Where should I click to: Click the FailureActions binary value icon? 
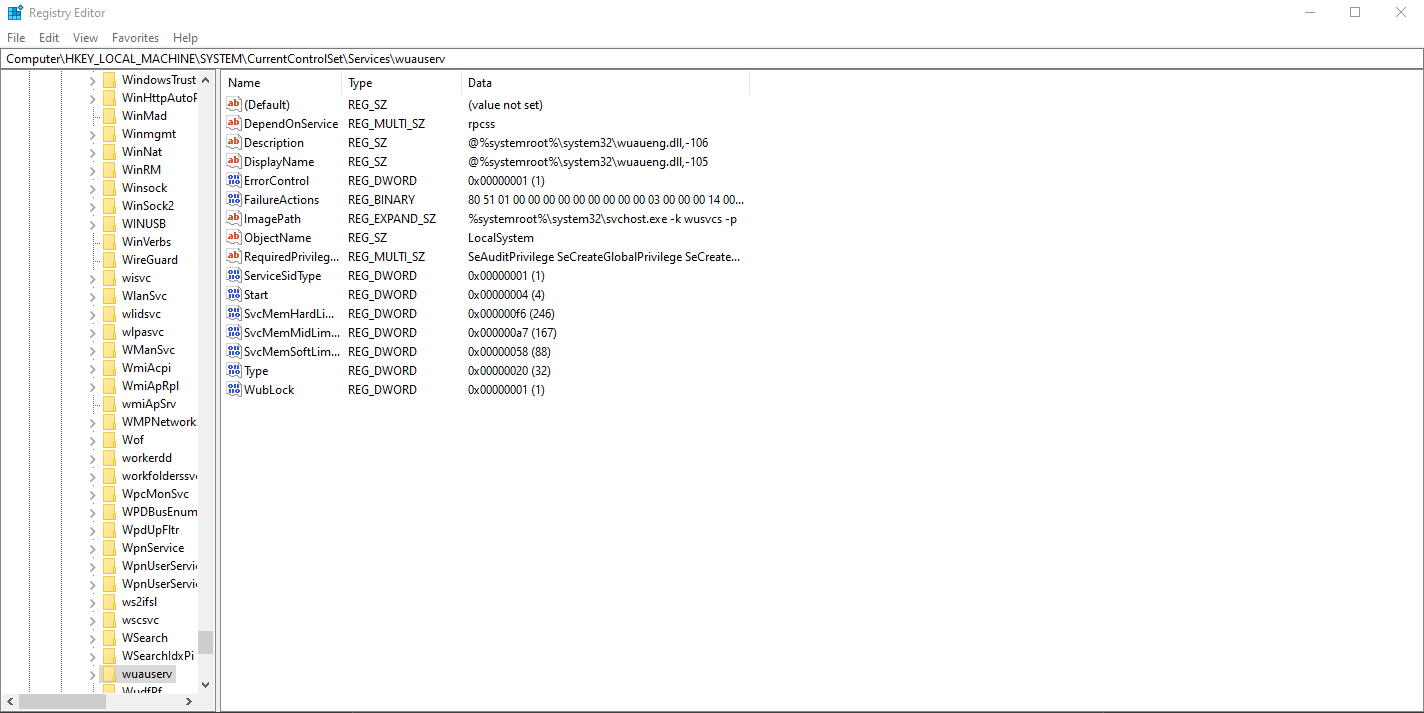pyautogui.click(x=234, y=200)
